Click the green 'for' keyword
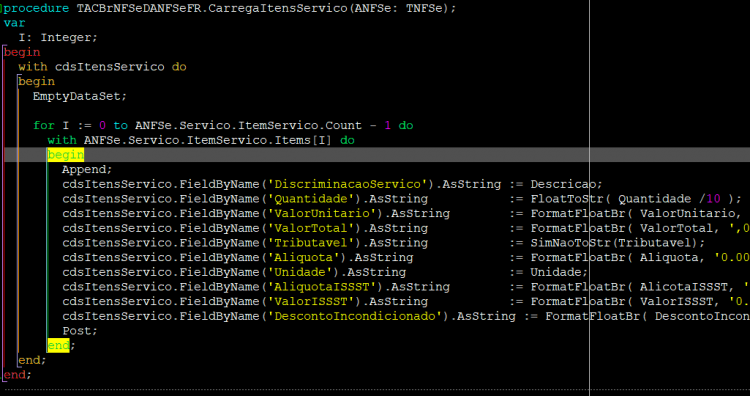The image size is (750, 396). tap(44, 125)
